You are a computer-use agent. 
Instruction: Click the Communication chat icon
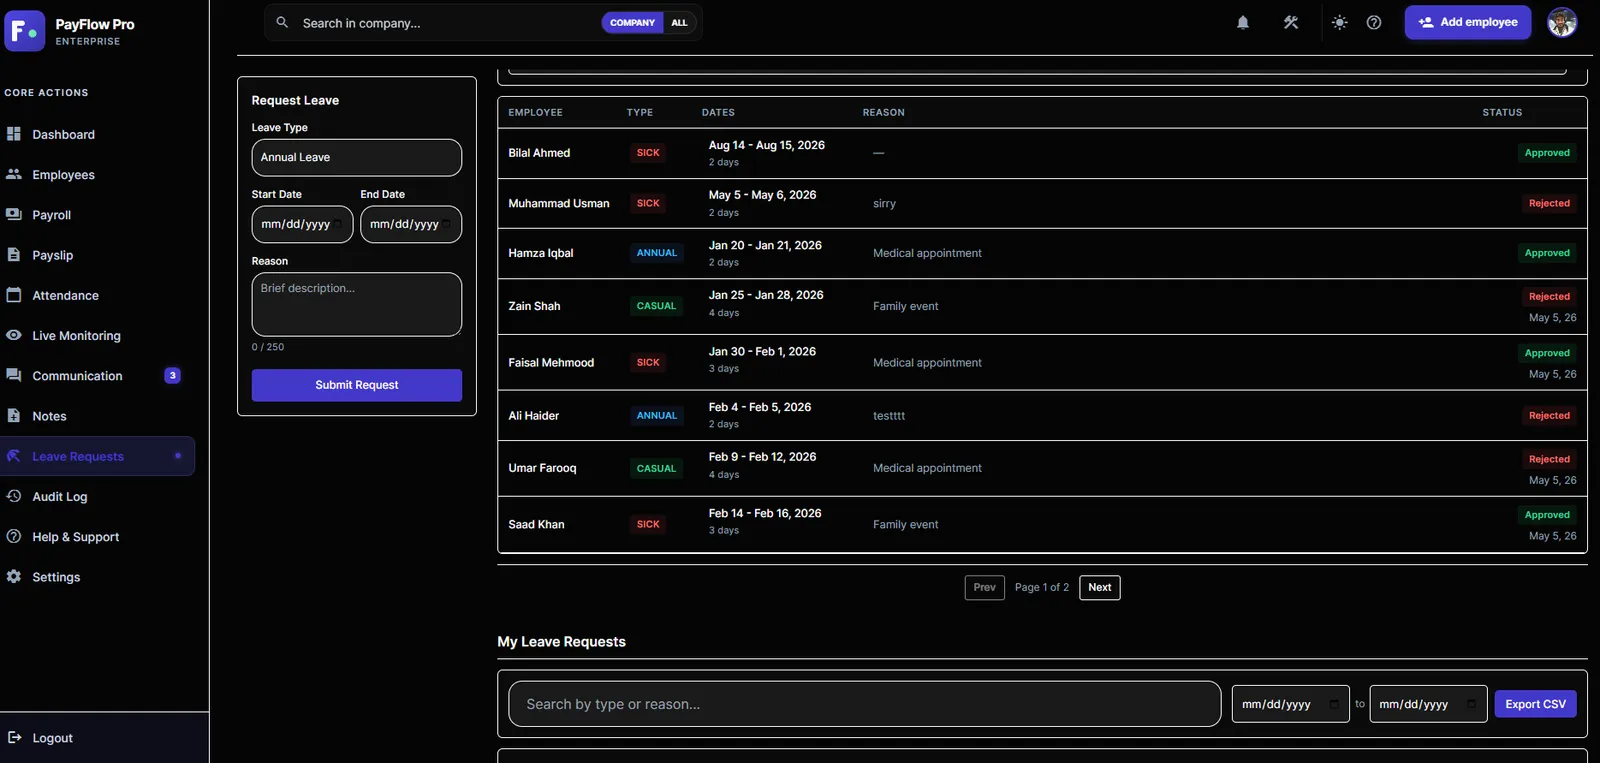(14, 375)
